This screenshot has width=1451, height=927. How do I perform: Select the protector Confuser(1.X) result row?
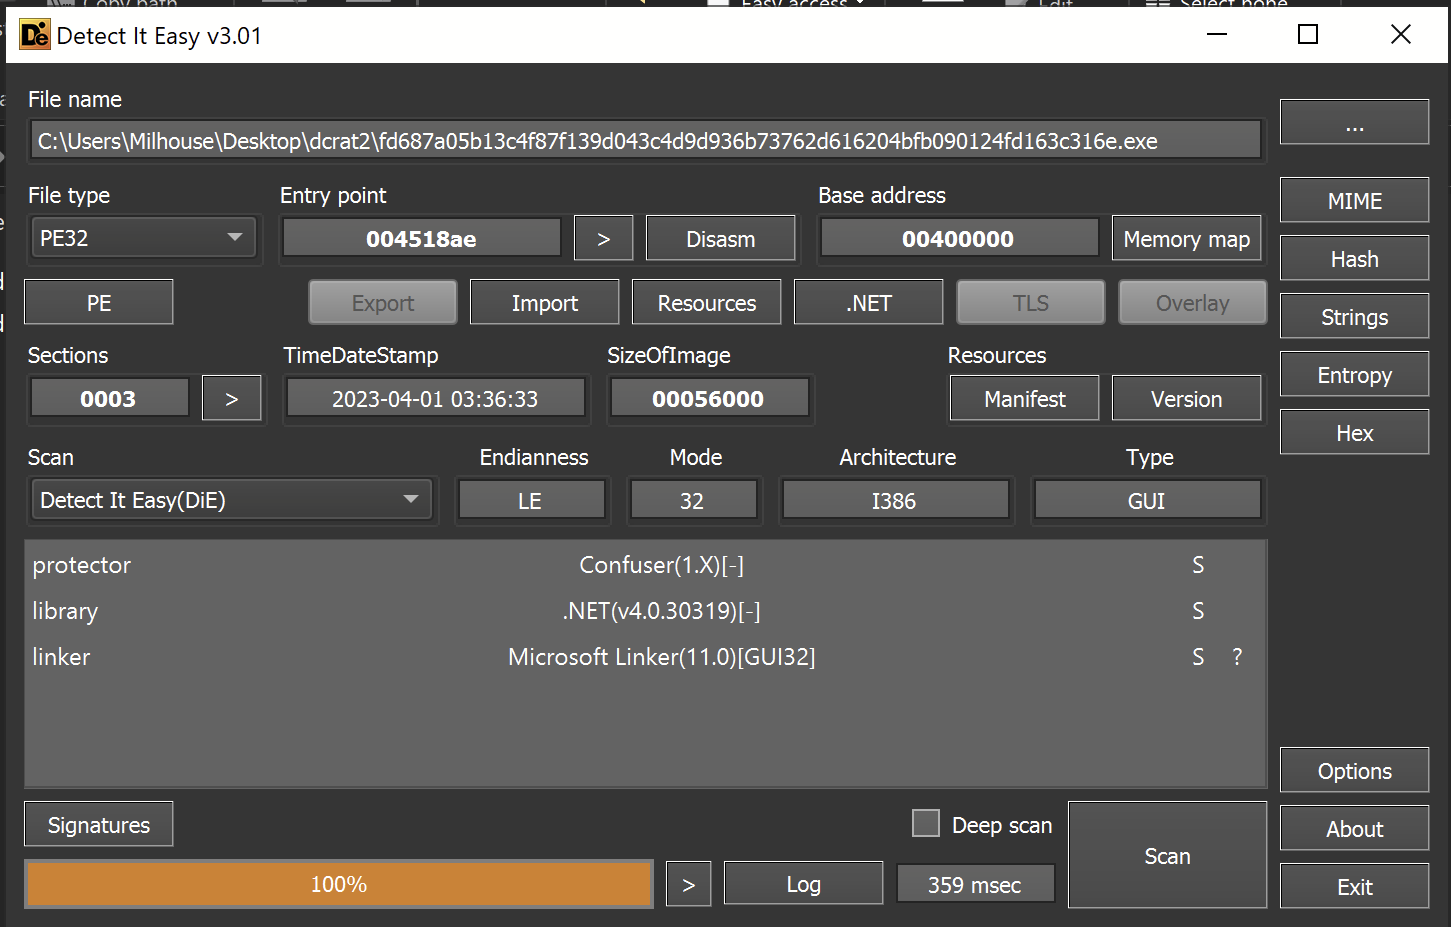(x=645, y=565)
